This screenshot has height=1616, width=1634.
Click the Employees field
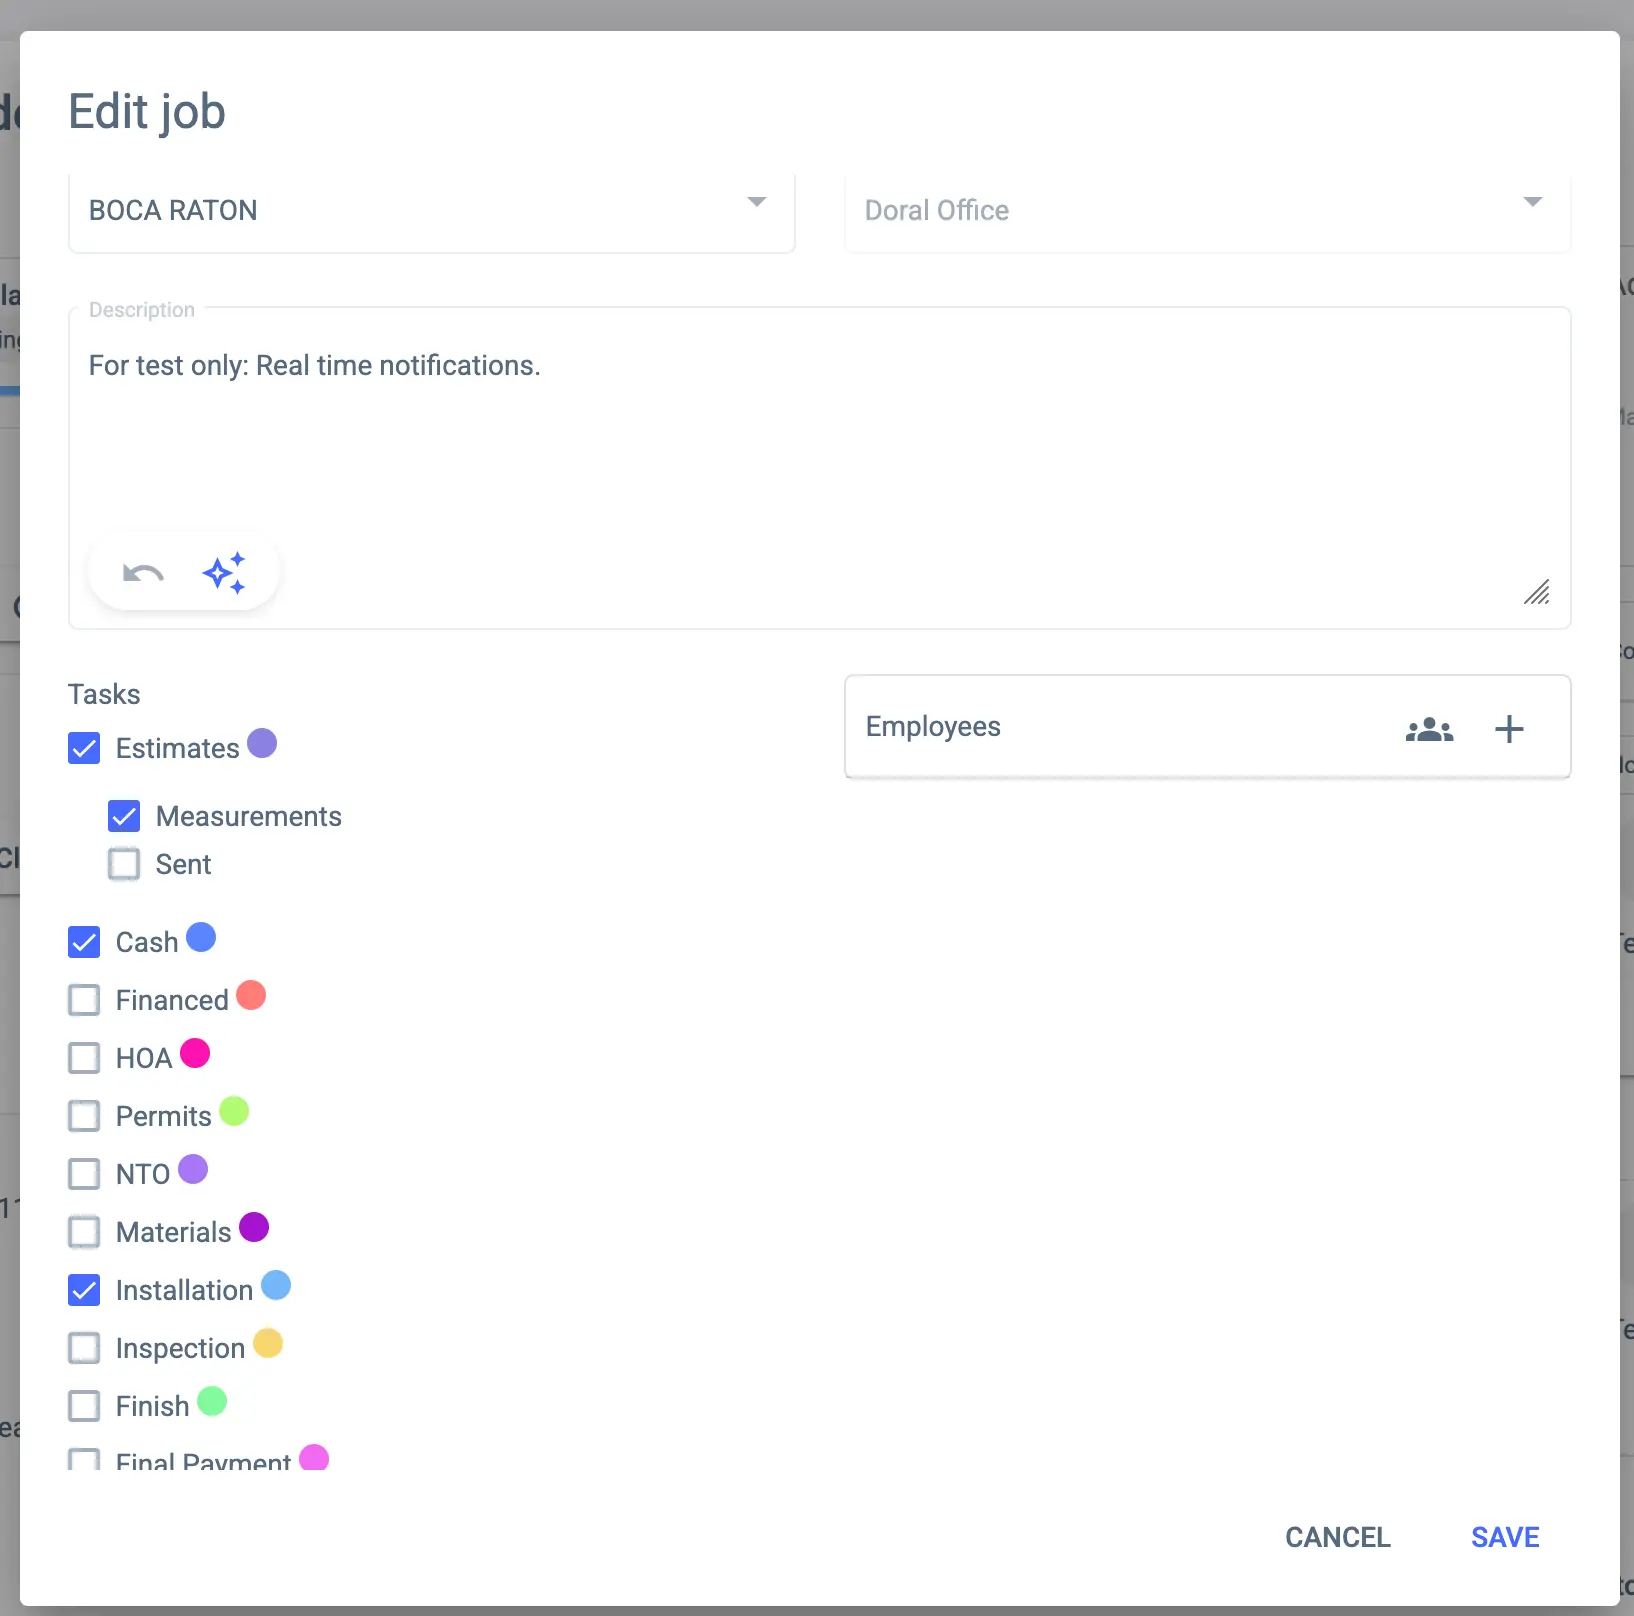click(x=1100, y=727)
